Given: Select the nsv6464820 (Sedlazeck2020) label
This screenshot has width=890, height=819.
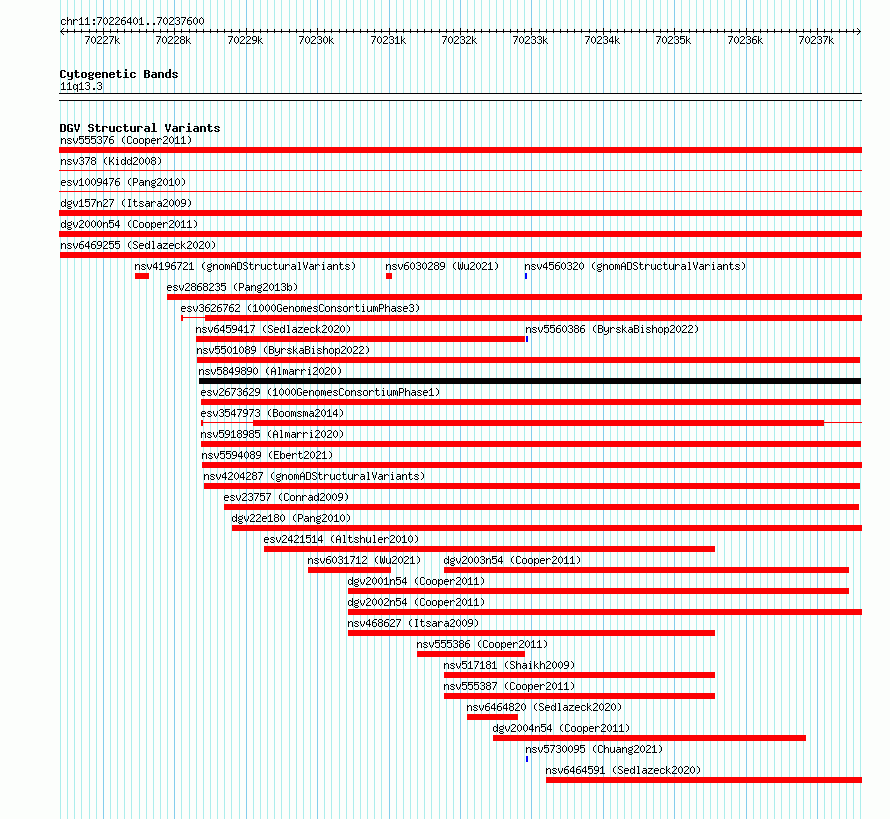Looking at the screenshot, I should tap(544, 707).
